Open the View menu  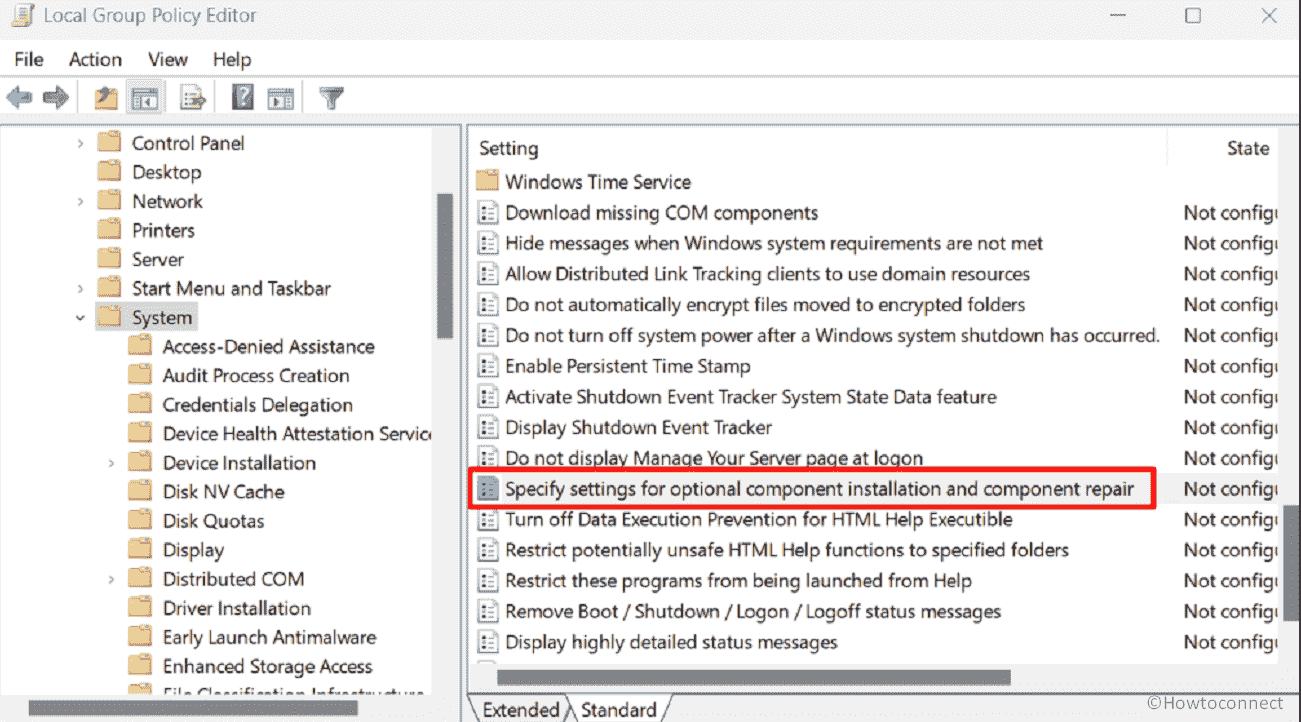pos(168,60)
